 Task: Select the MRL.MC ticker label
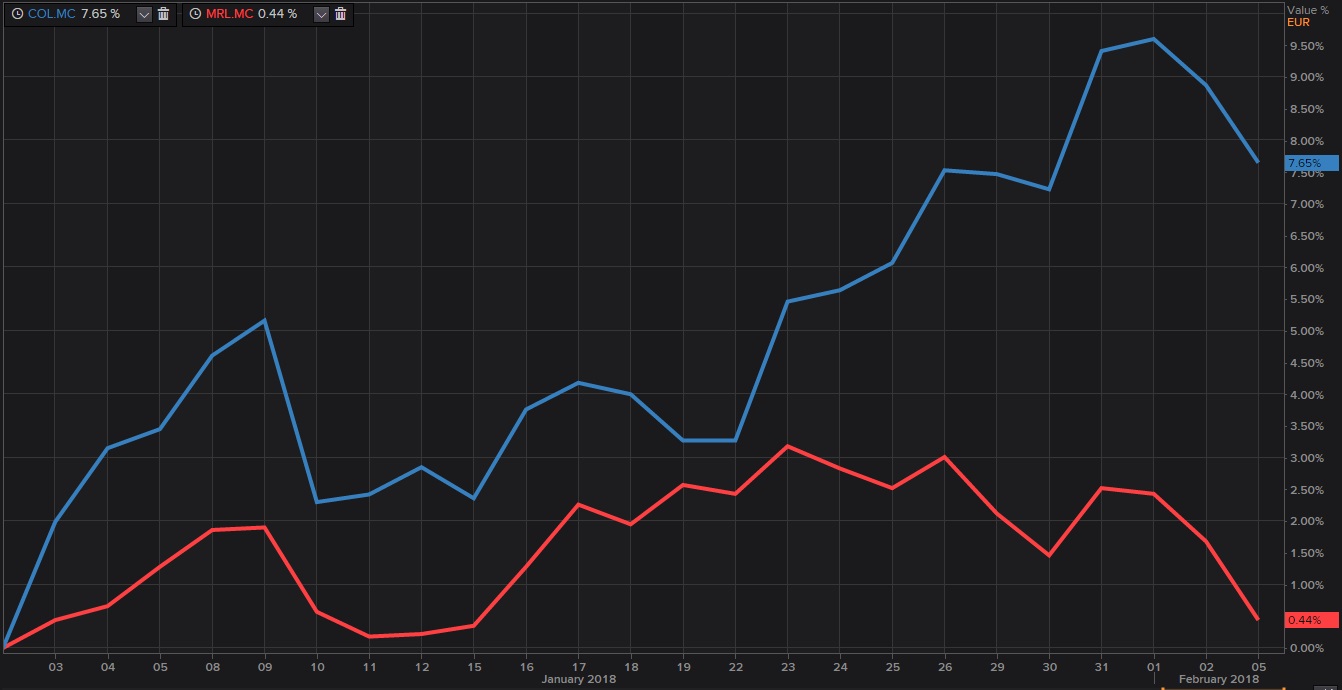[229, 14]
